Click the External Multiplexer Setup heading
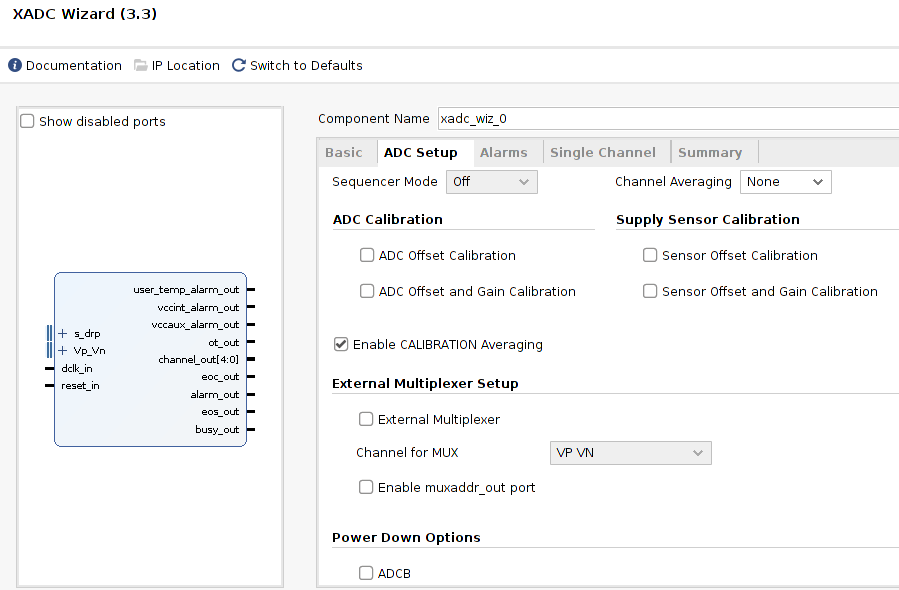 coord(425,384)
